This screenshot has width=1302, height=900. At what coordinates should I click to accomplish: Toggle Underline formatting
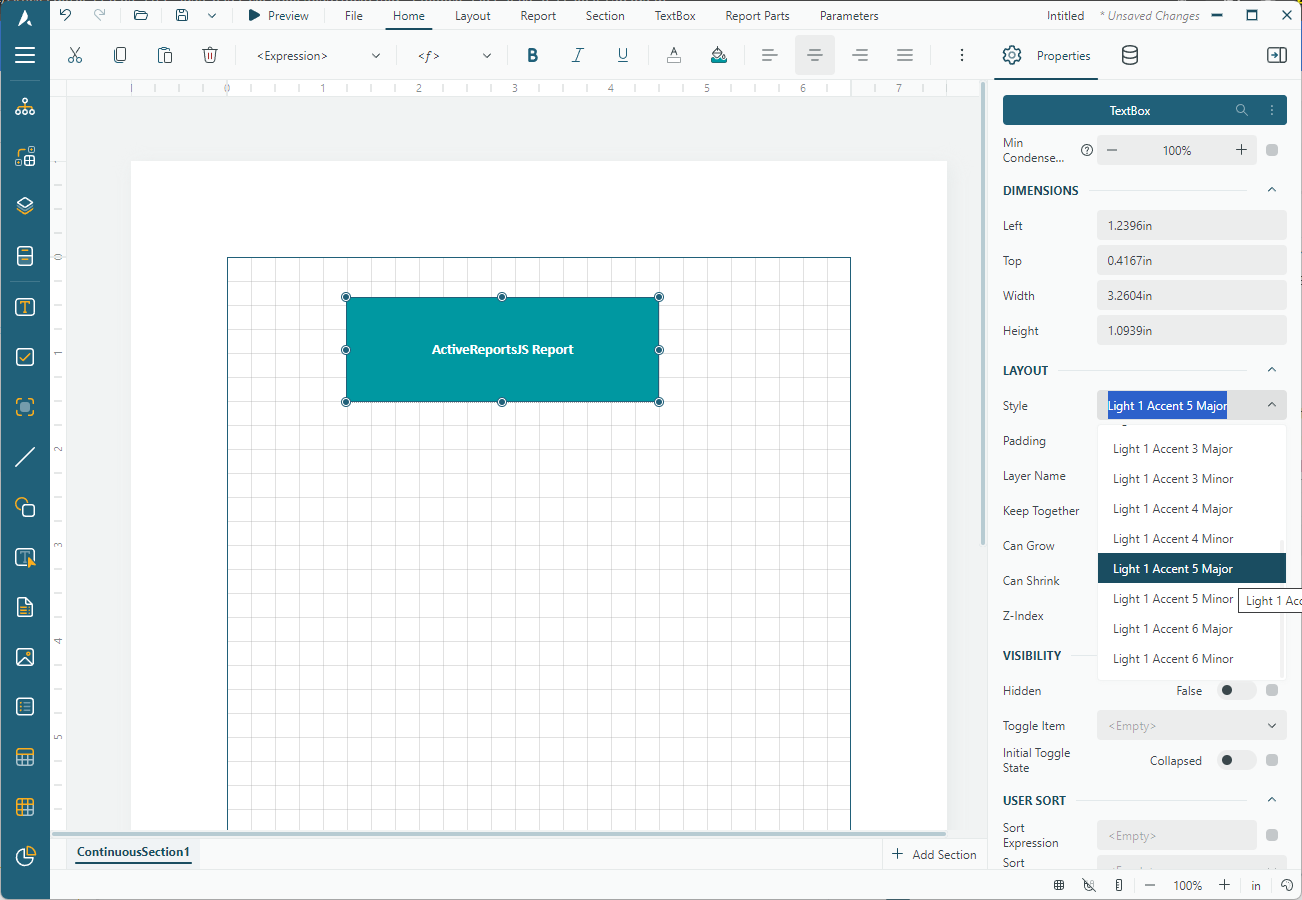click(622, 56)
